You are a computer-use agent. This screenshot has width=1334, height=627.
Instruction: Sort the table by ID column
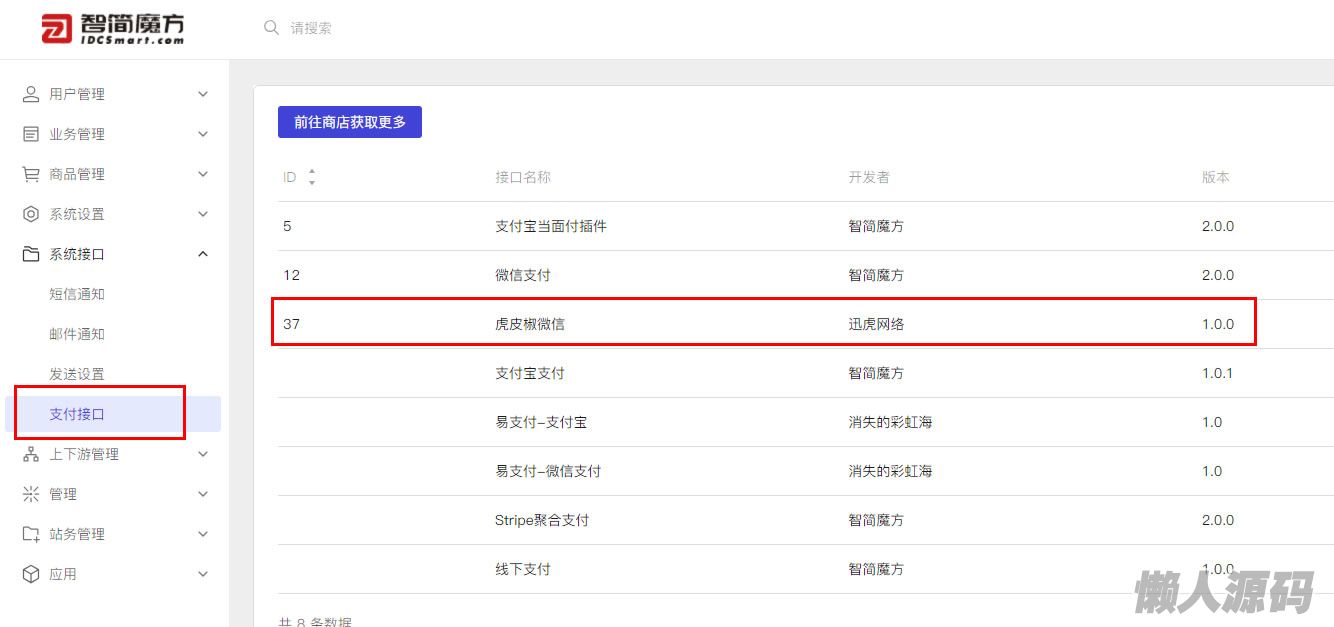312,177
